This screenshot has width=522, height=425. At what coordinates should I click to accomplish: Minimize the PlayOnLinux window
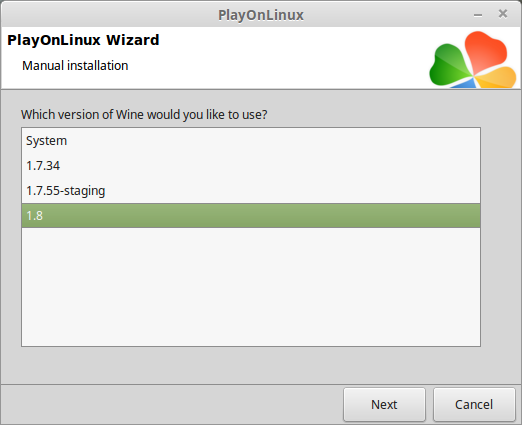point(478,15)
